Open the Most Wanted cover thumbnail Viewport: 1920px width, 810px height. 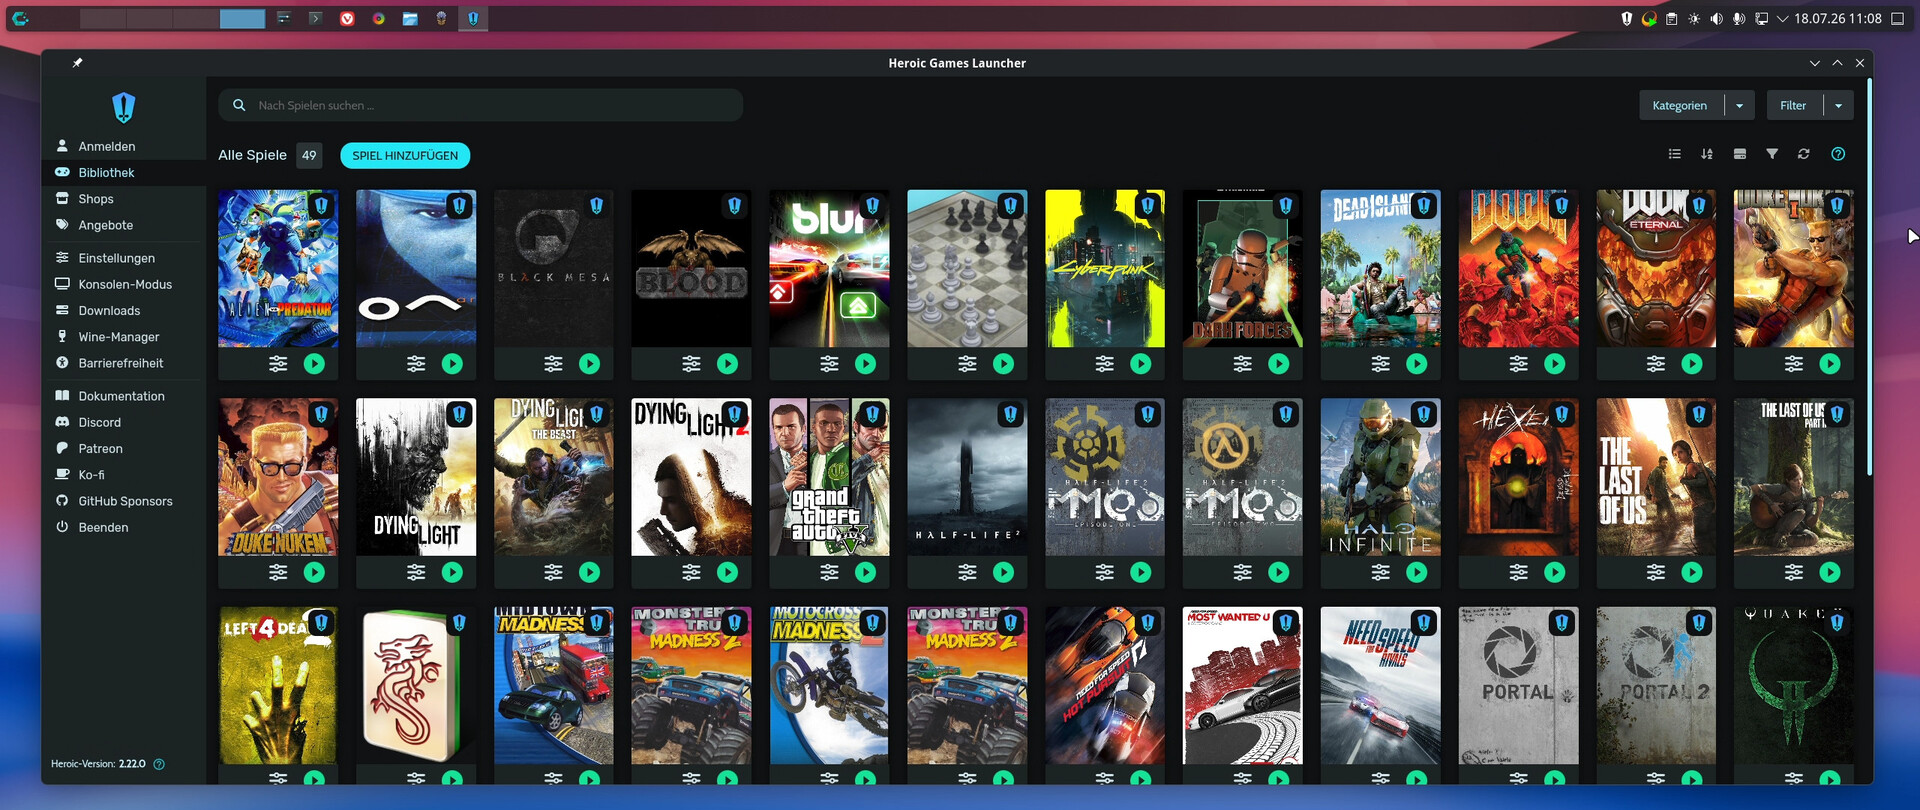click(1243, 686)
